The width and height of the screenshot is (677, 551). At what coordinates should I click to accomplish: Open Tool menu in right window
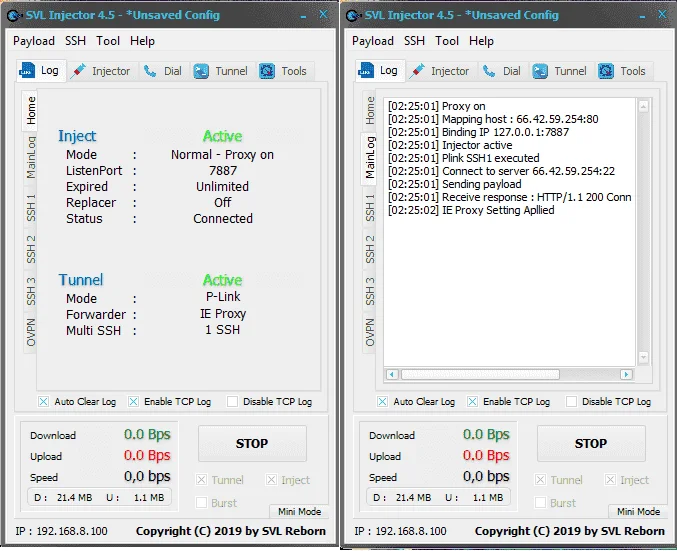click(x=447, y=41)
